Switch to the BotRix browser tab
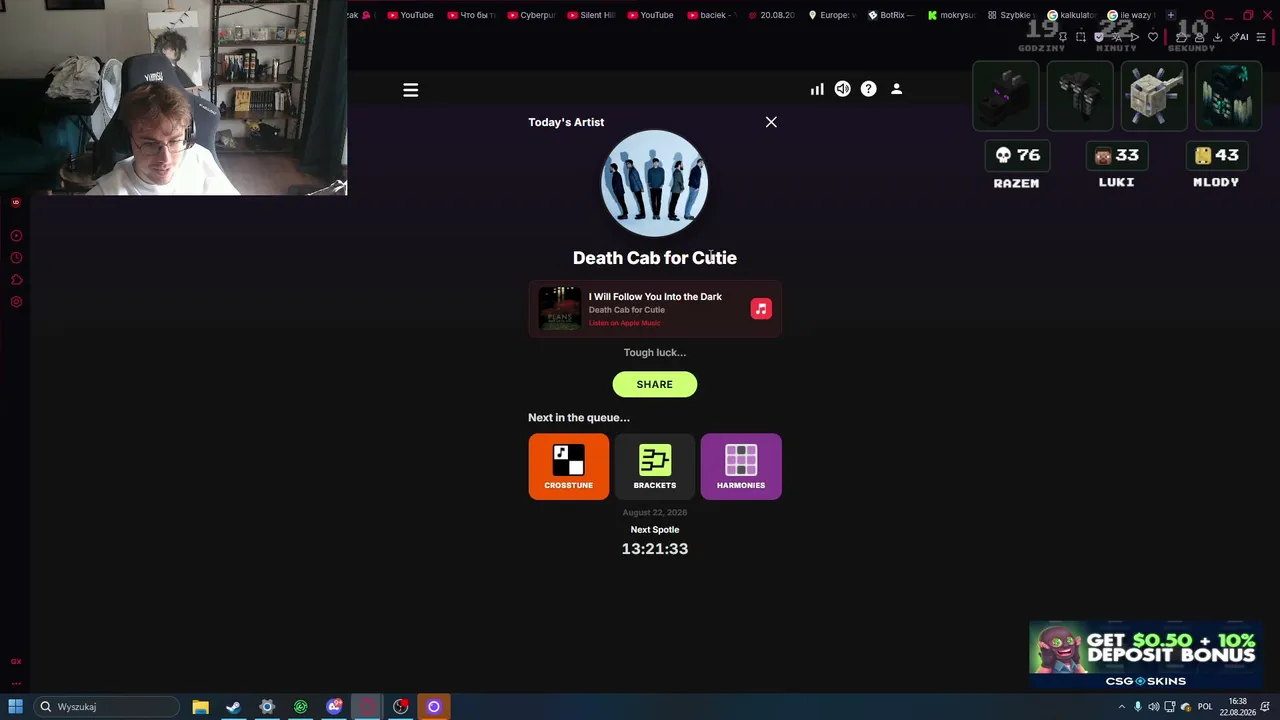The image size is (1280, 720). (891, 15)
